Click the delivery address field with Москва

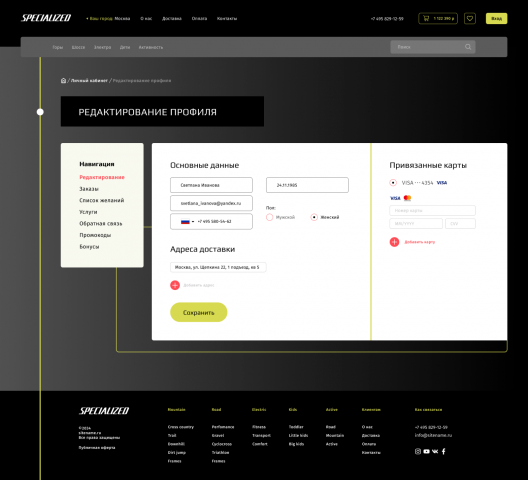point(218,267)
